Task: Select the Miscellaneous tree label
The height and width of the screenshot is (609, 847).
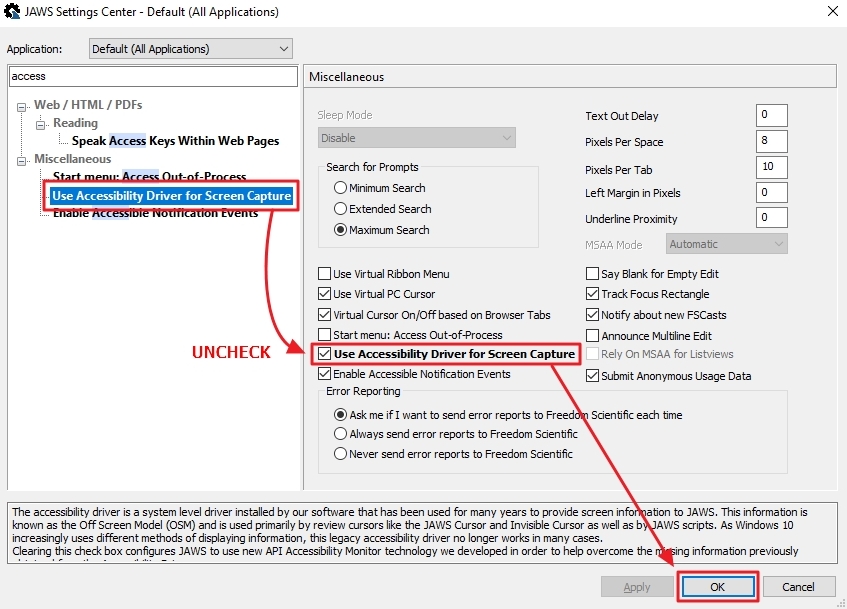Action: click(72, 159)
